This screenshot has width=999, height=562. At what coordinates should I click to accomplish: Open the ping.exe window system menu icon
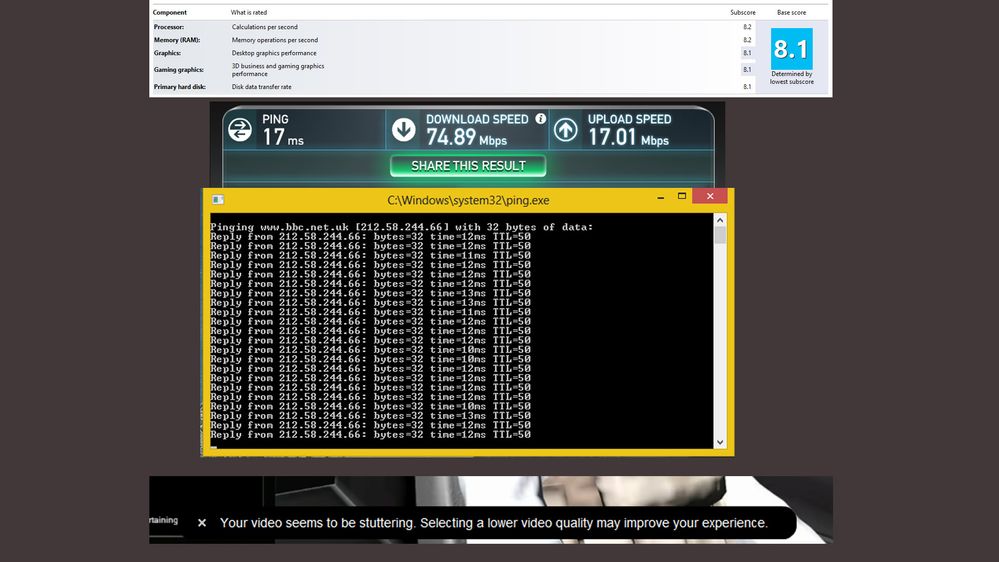click(x=218, y=199)
